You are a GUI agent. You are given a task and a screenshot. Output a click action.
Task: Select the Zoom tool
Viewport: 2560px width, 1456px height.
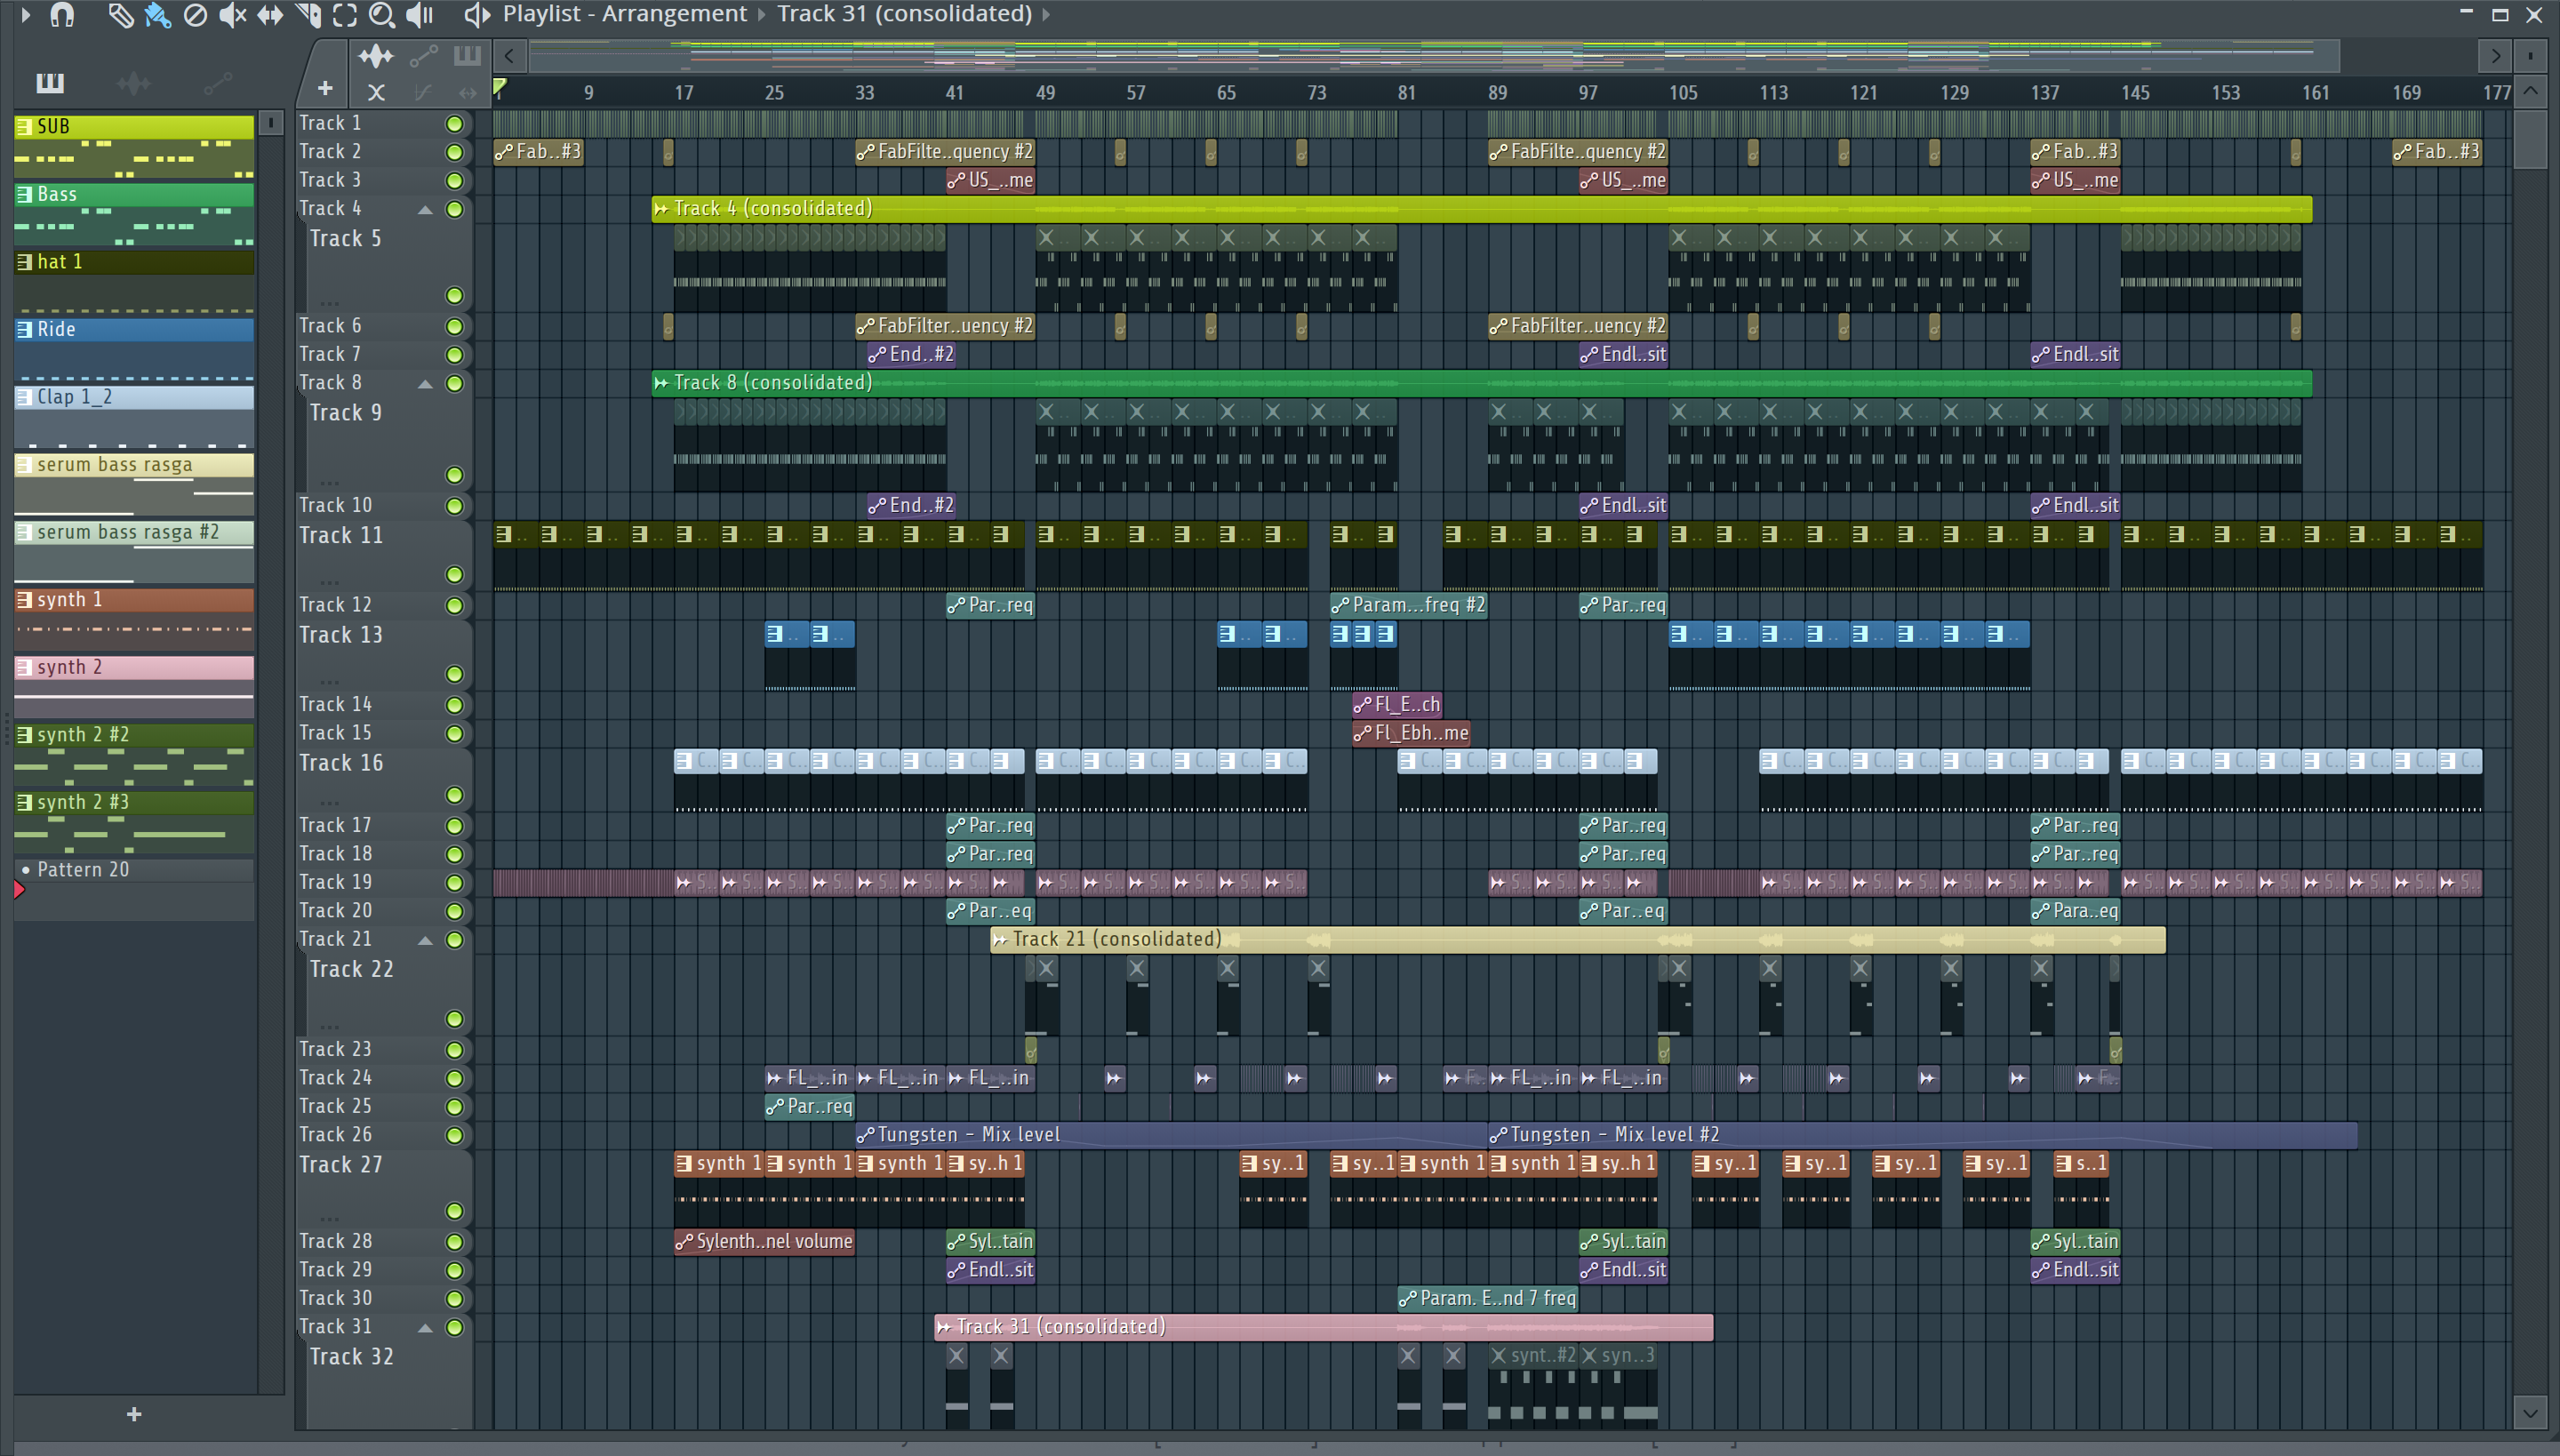click(381, 15)
